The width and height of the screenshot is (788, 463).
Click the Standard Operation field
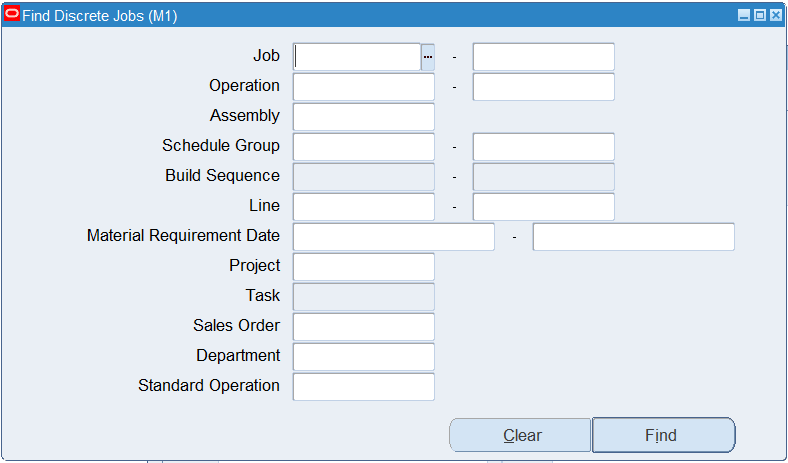point(363,387)
